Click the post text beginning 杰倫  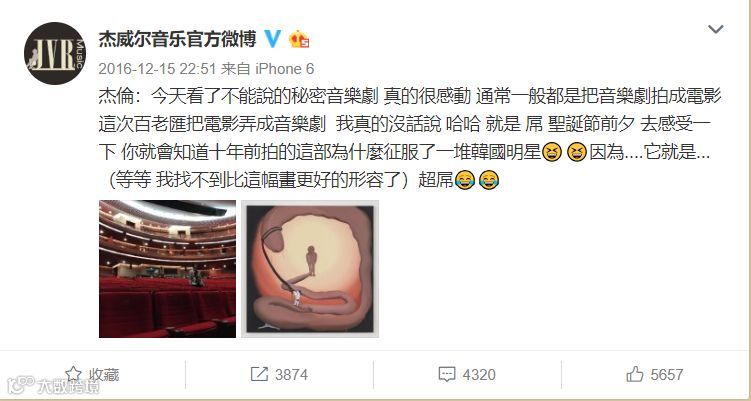[x=410, y=138]
